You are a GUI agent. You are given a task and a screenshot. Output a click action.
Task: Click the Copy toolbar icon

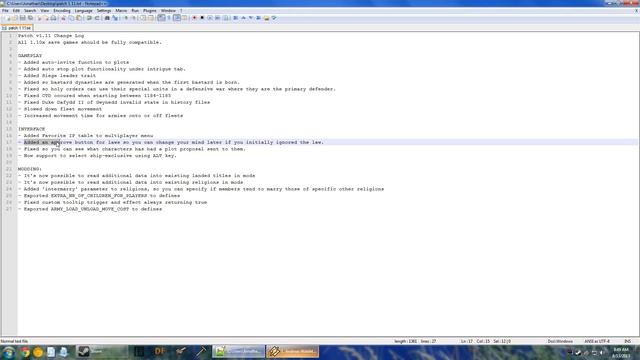click(x=71, y=18)
